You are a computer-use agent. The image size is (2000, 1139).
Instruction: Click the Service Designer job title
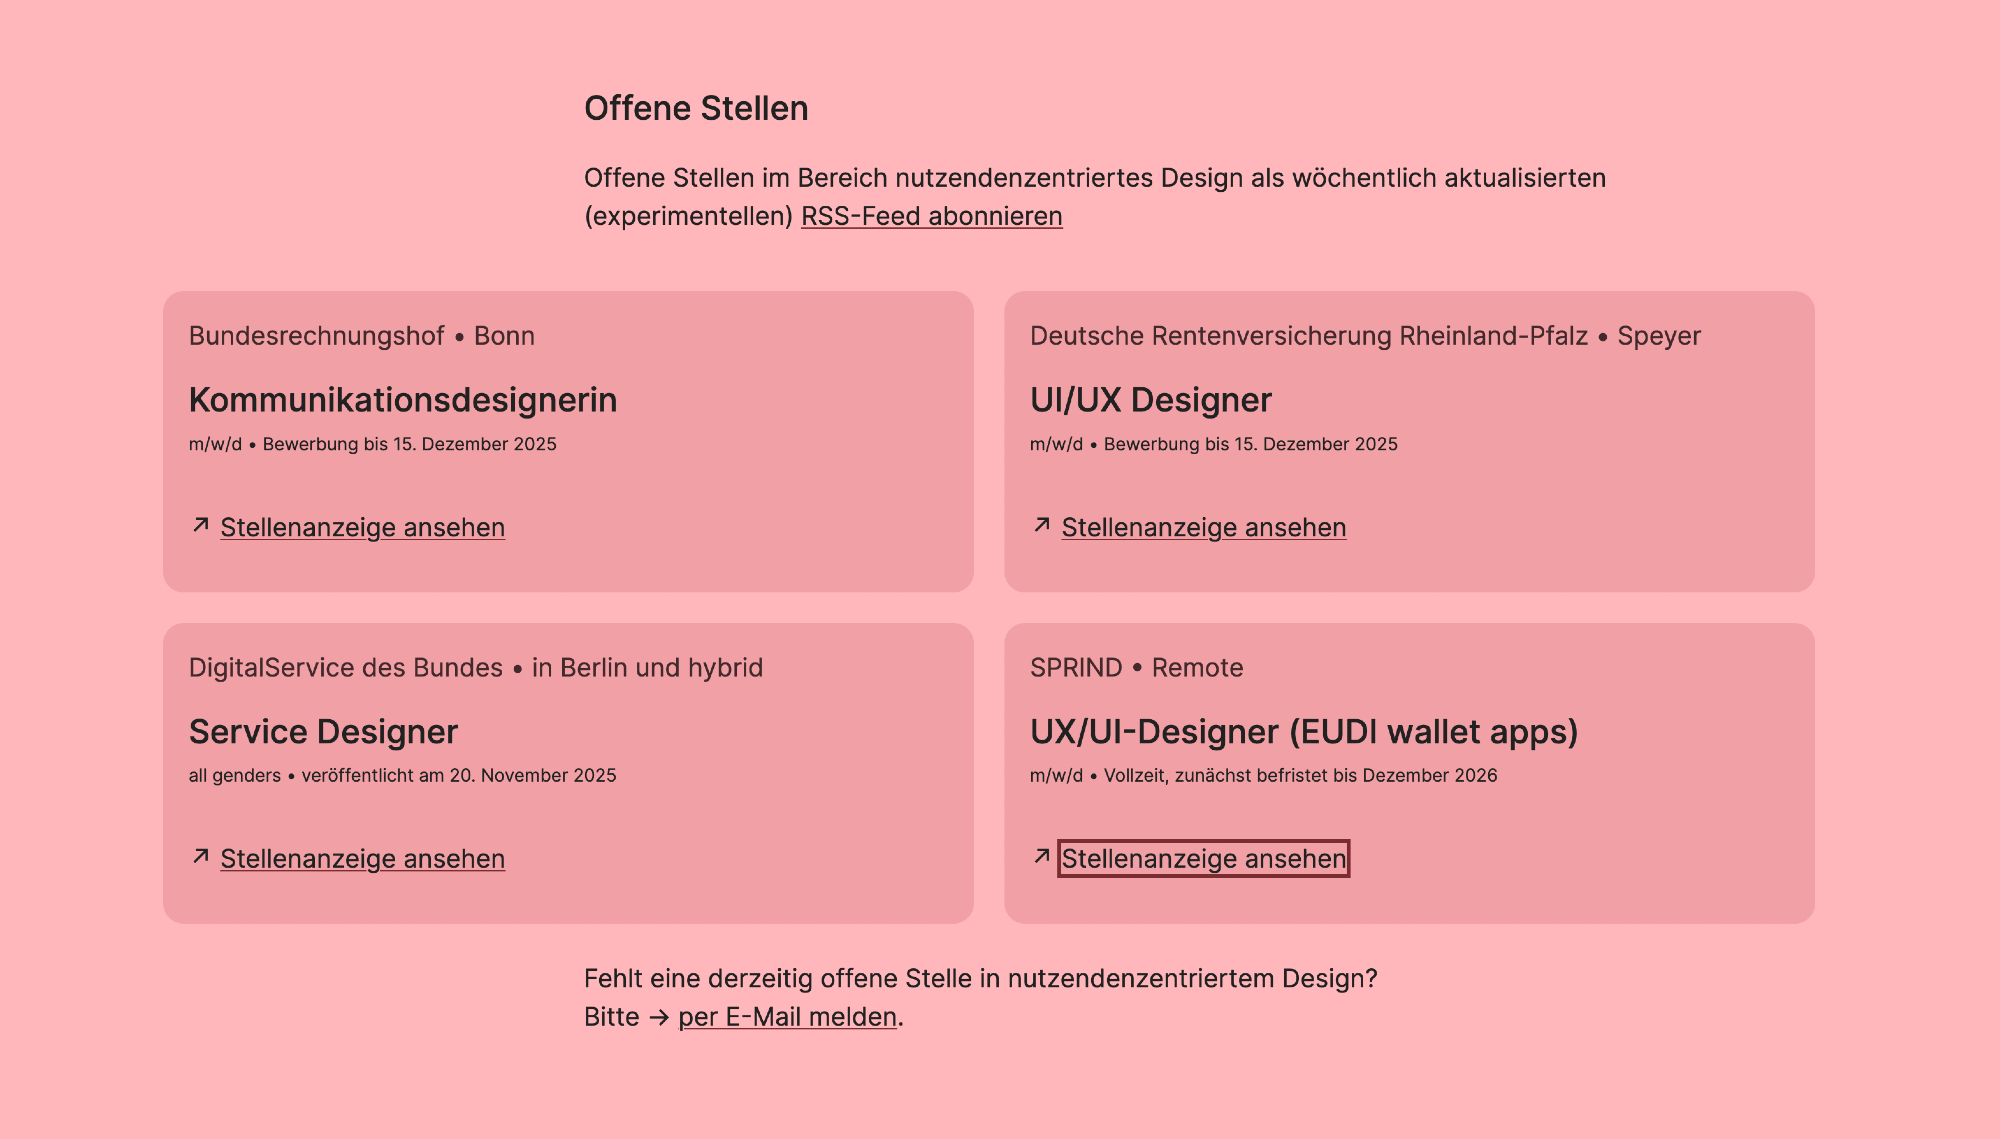point(323,732)
